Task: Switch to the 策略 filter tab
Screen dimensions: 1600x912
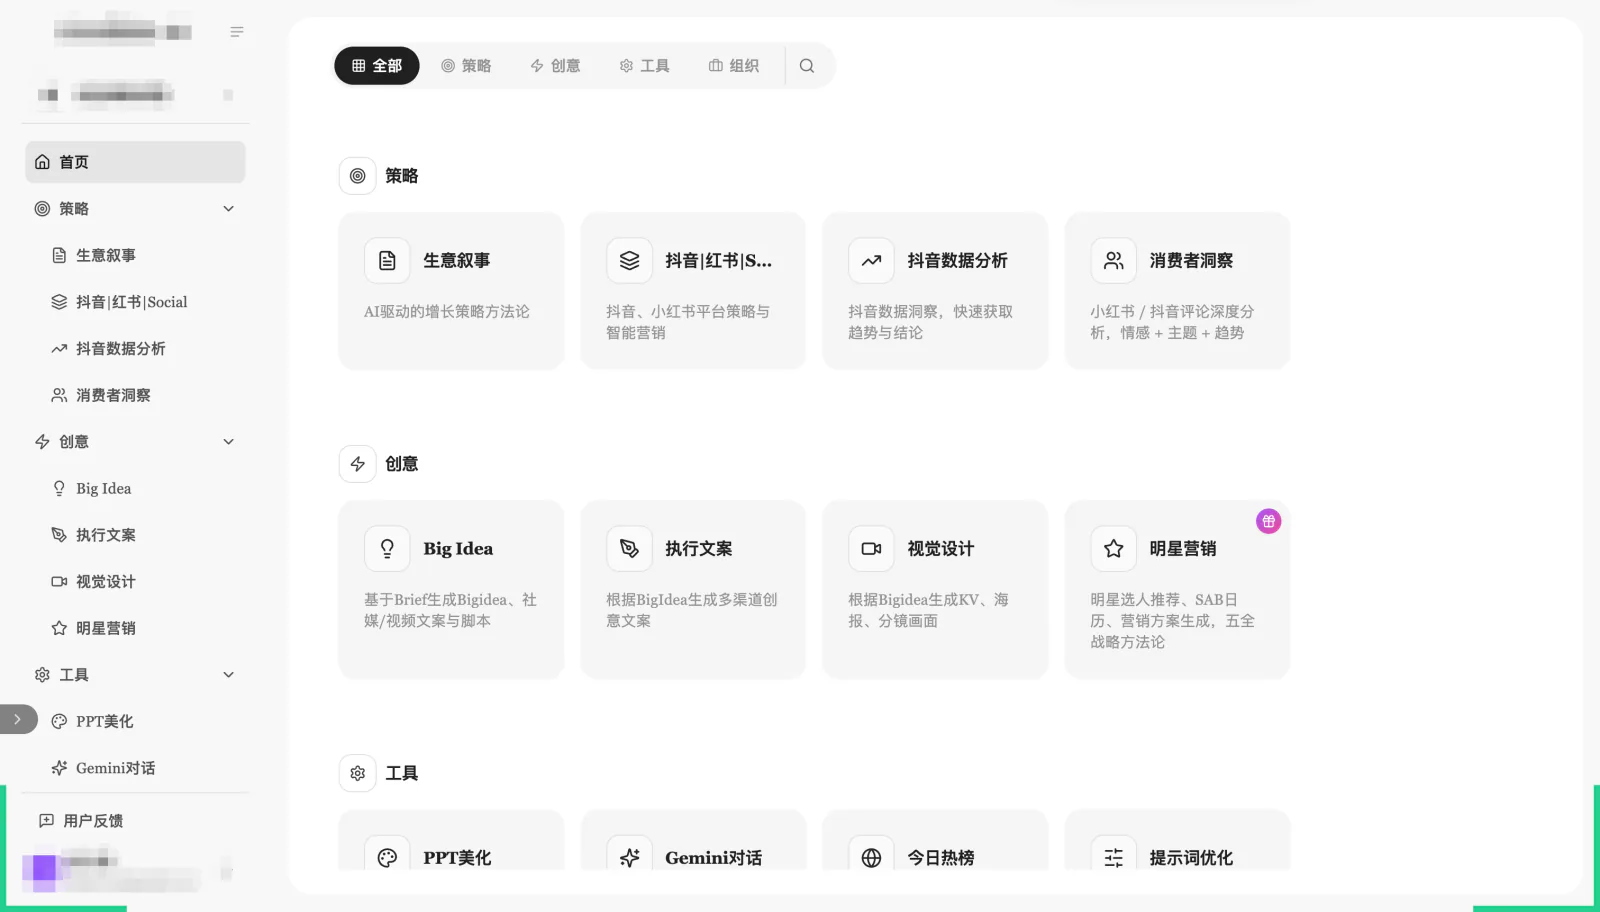Action: (x=466, y=66)
